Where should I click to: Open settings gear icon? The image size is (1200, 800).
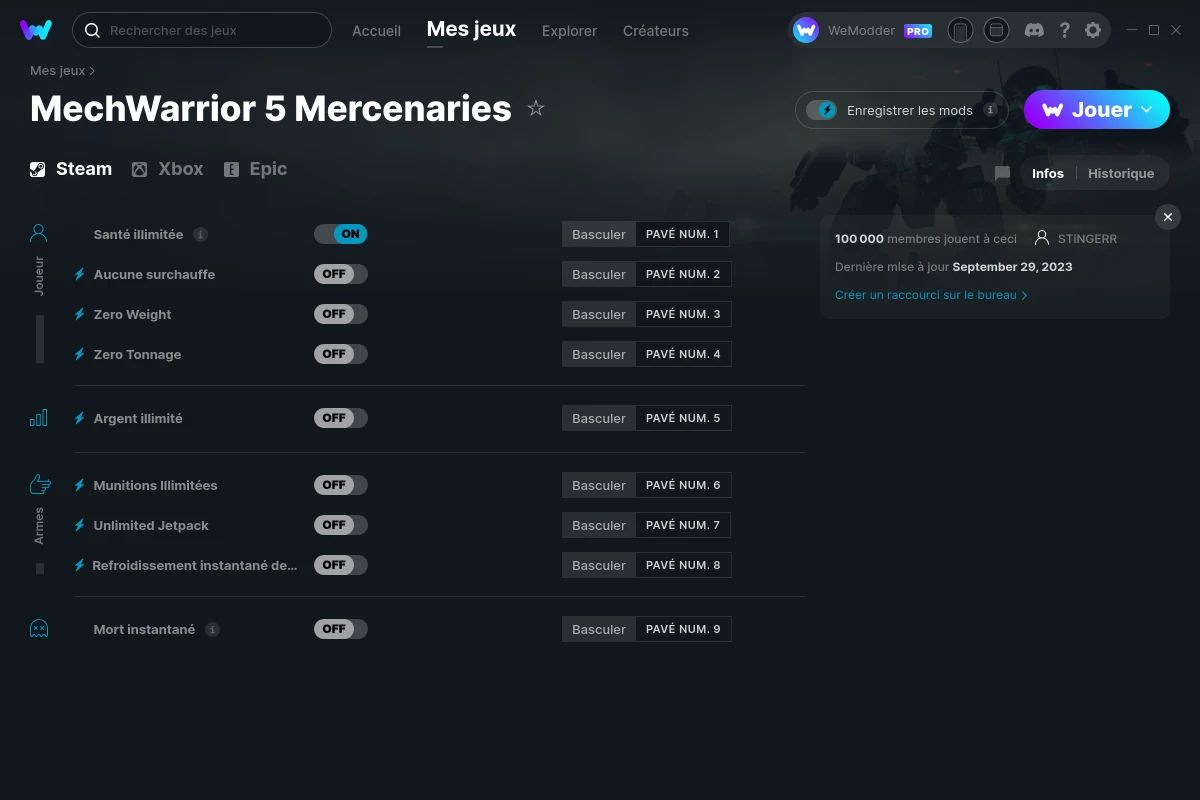tap(1093, 30)
